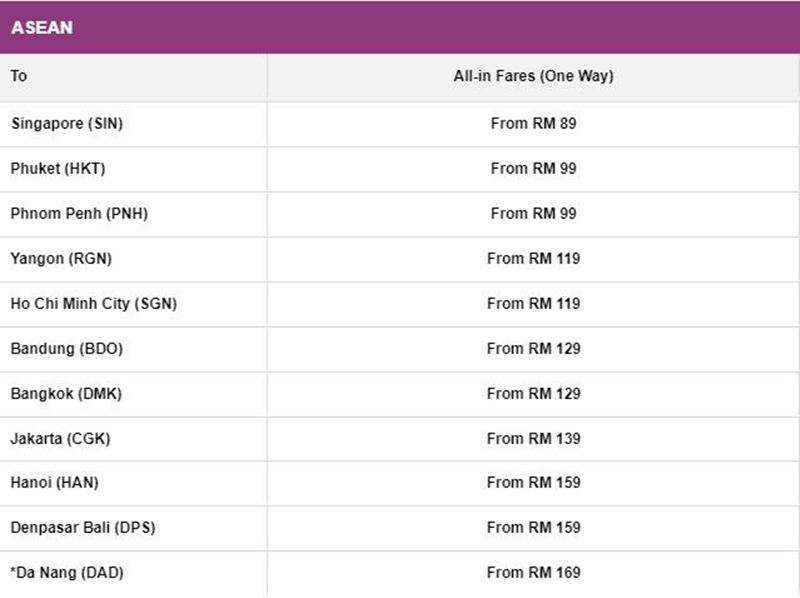Select Phnom Penh (PNH) destination
The width and height of the screenshot is (800, 598).
click(x=79, y=213)
